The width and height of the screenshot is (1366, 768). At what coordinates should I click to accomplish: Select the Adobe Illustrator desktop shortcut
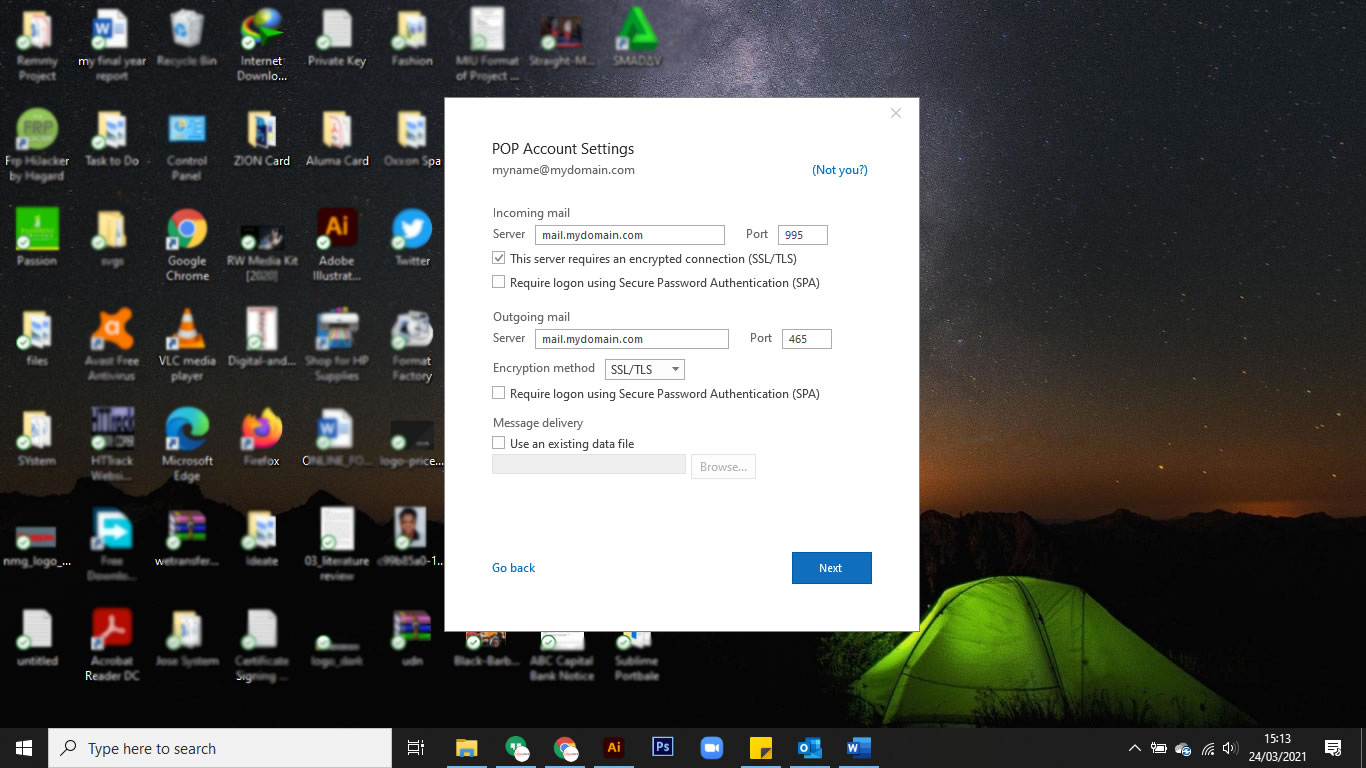coord(337,245)
